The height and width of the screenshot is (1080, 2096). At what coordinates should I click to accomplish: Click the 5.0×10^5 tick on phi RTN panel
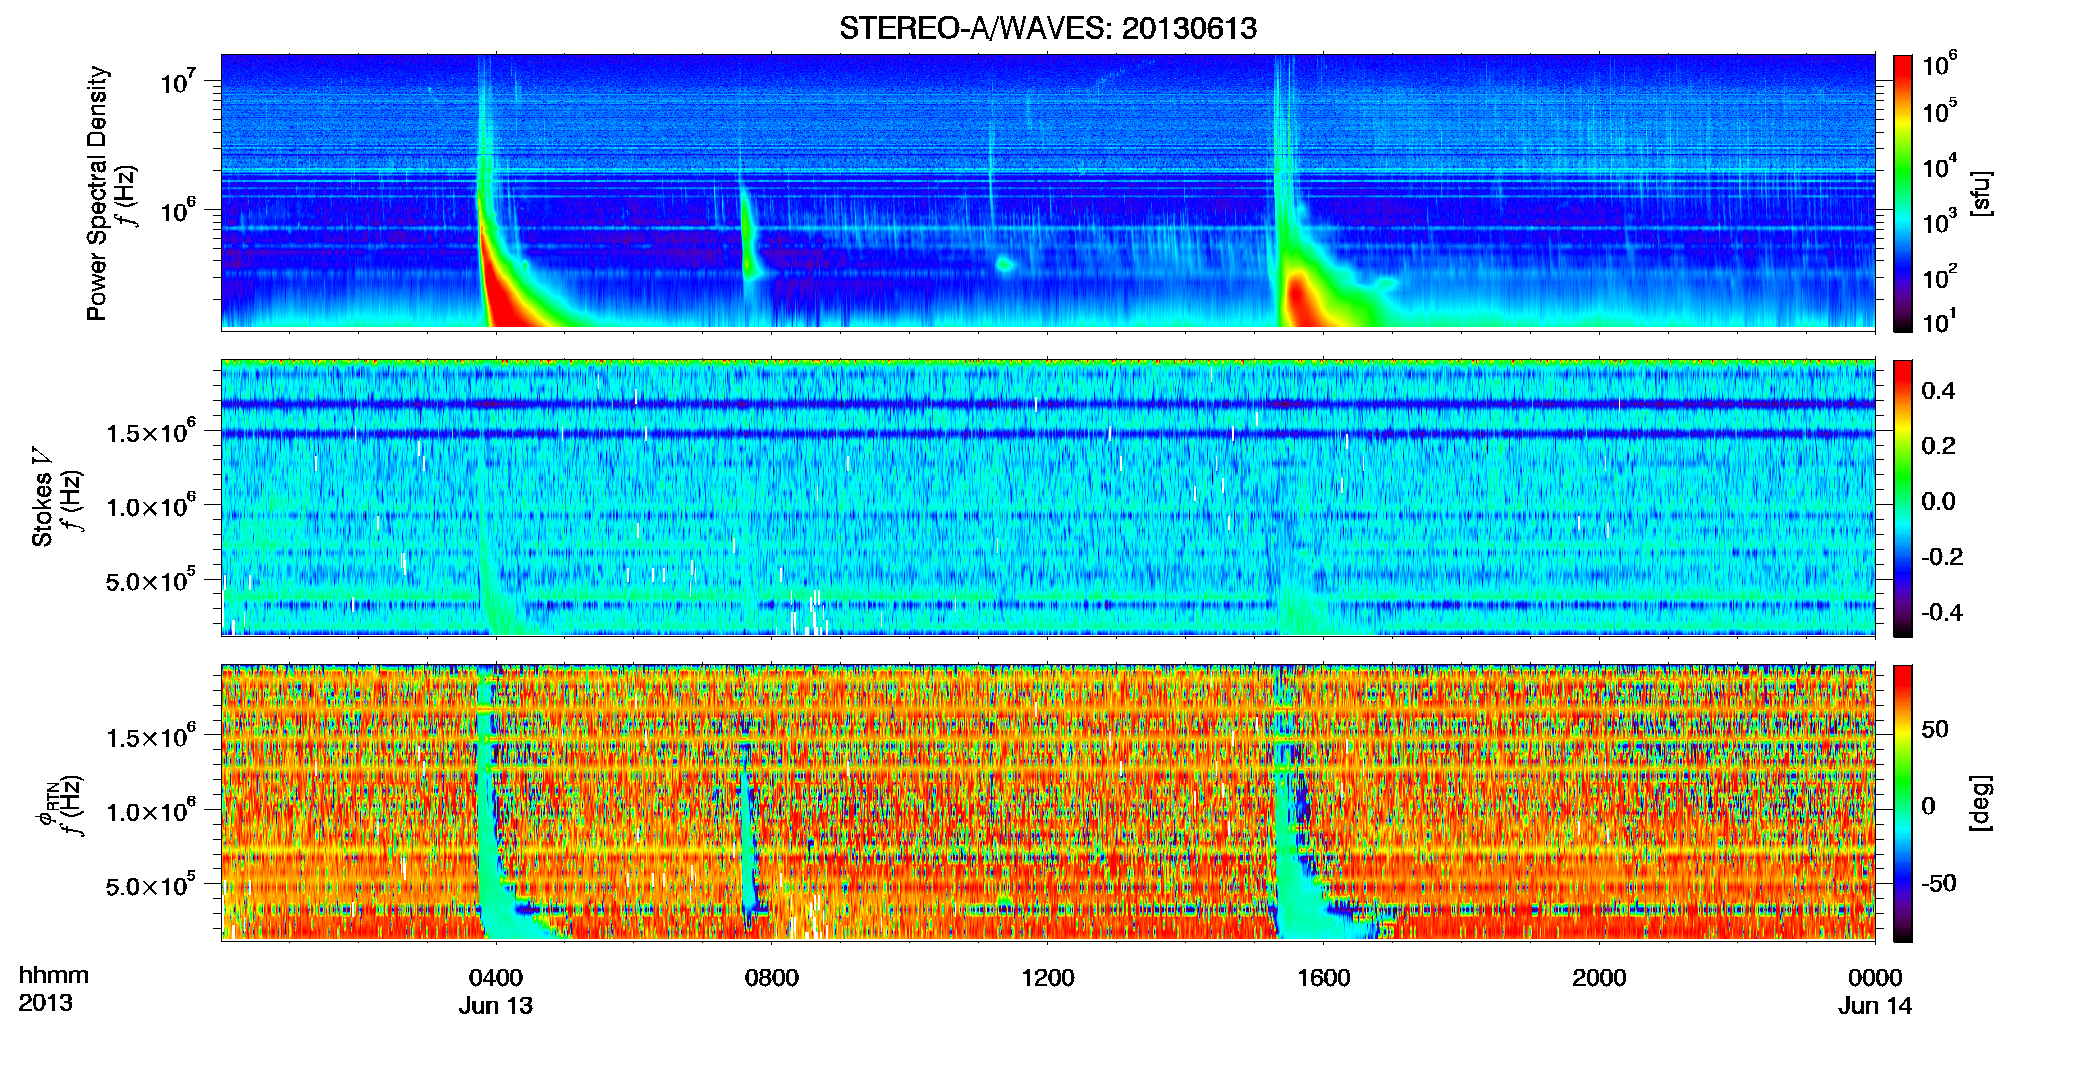pyautogui.click(x=150, y=885)
